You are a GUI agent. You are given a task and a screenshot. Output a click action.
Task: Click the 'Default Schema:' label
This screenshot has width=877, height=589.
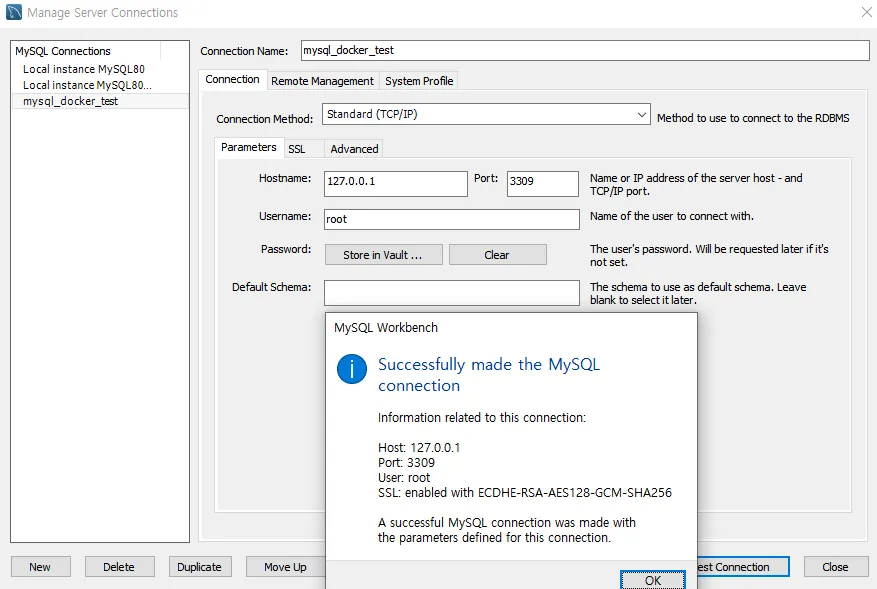click(x=271, y=287)
